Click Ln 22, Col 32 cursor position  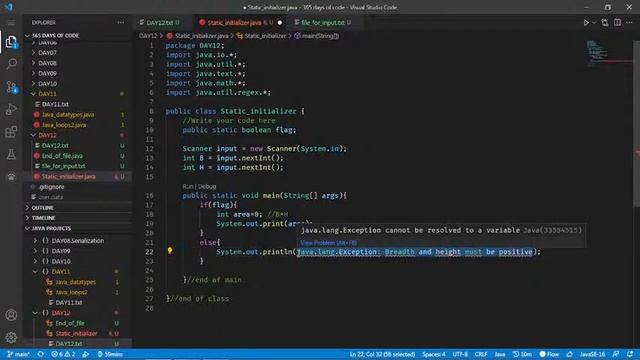coord(382,354)
